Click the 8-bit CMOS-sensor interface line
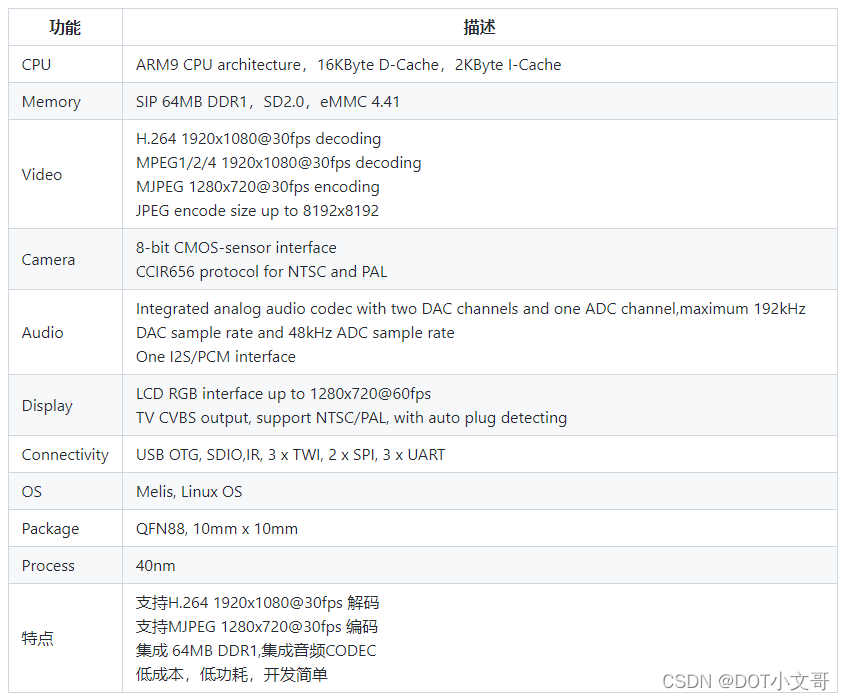The image size is (845, 700). (236, 248)
